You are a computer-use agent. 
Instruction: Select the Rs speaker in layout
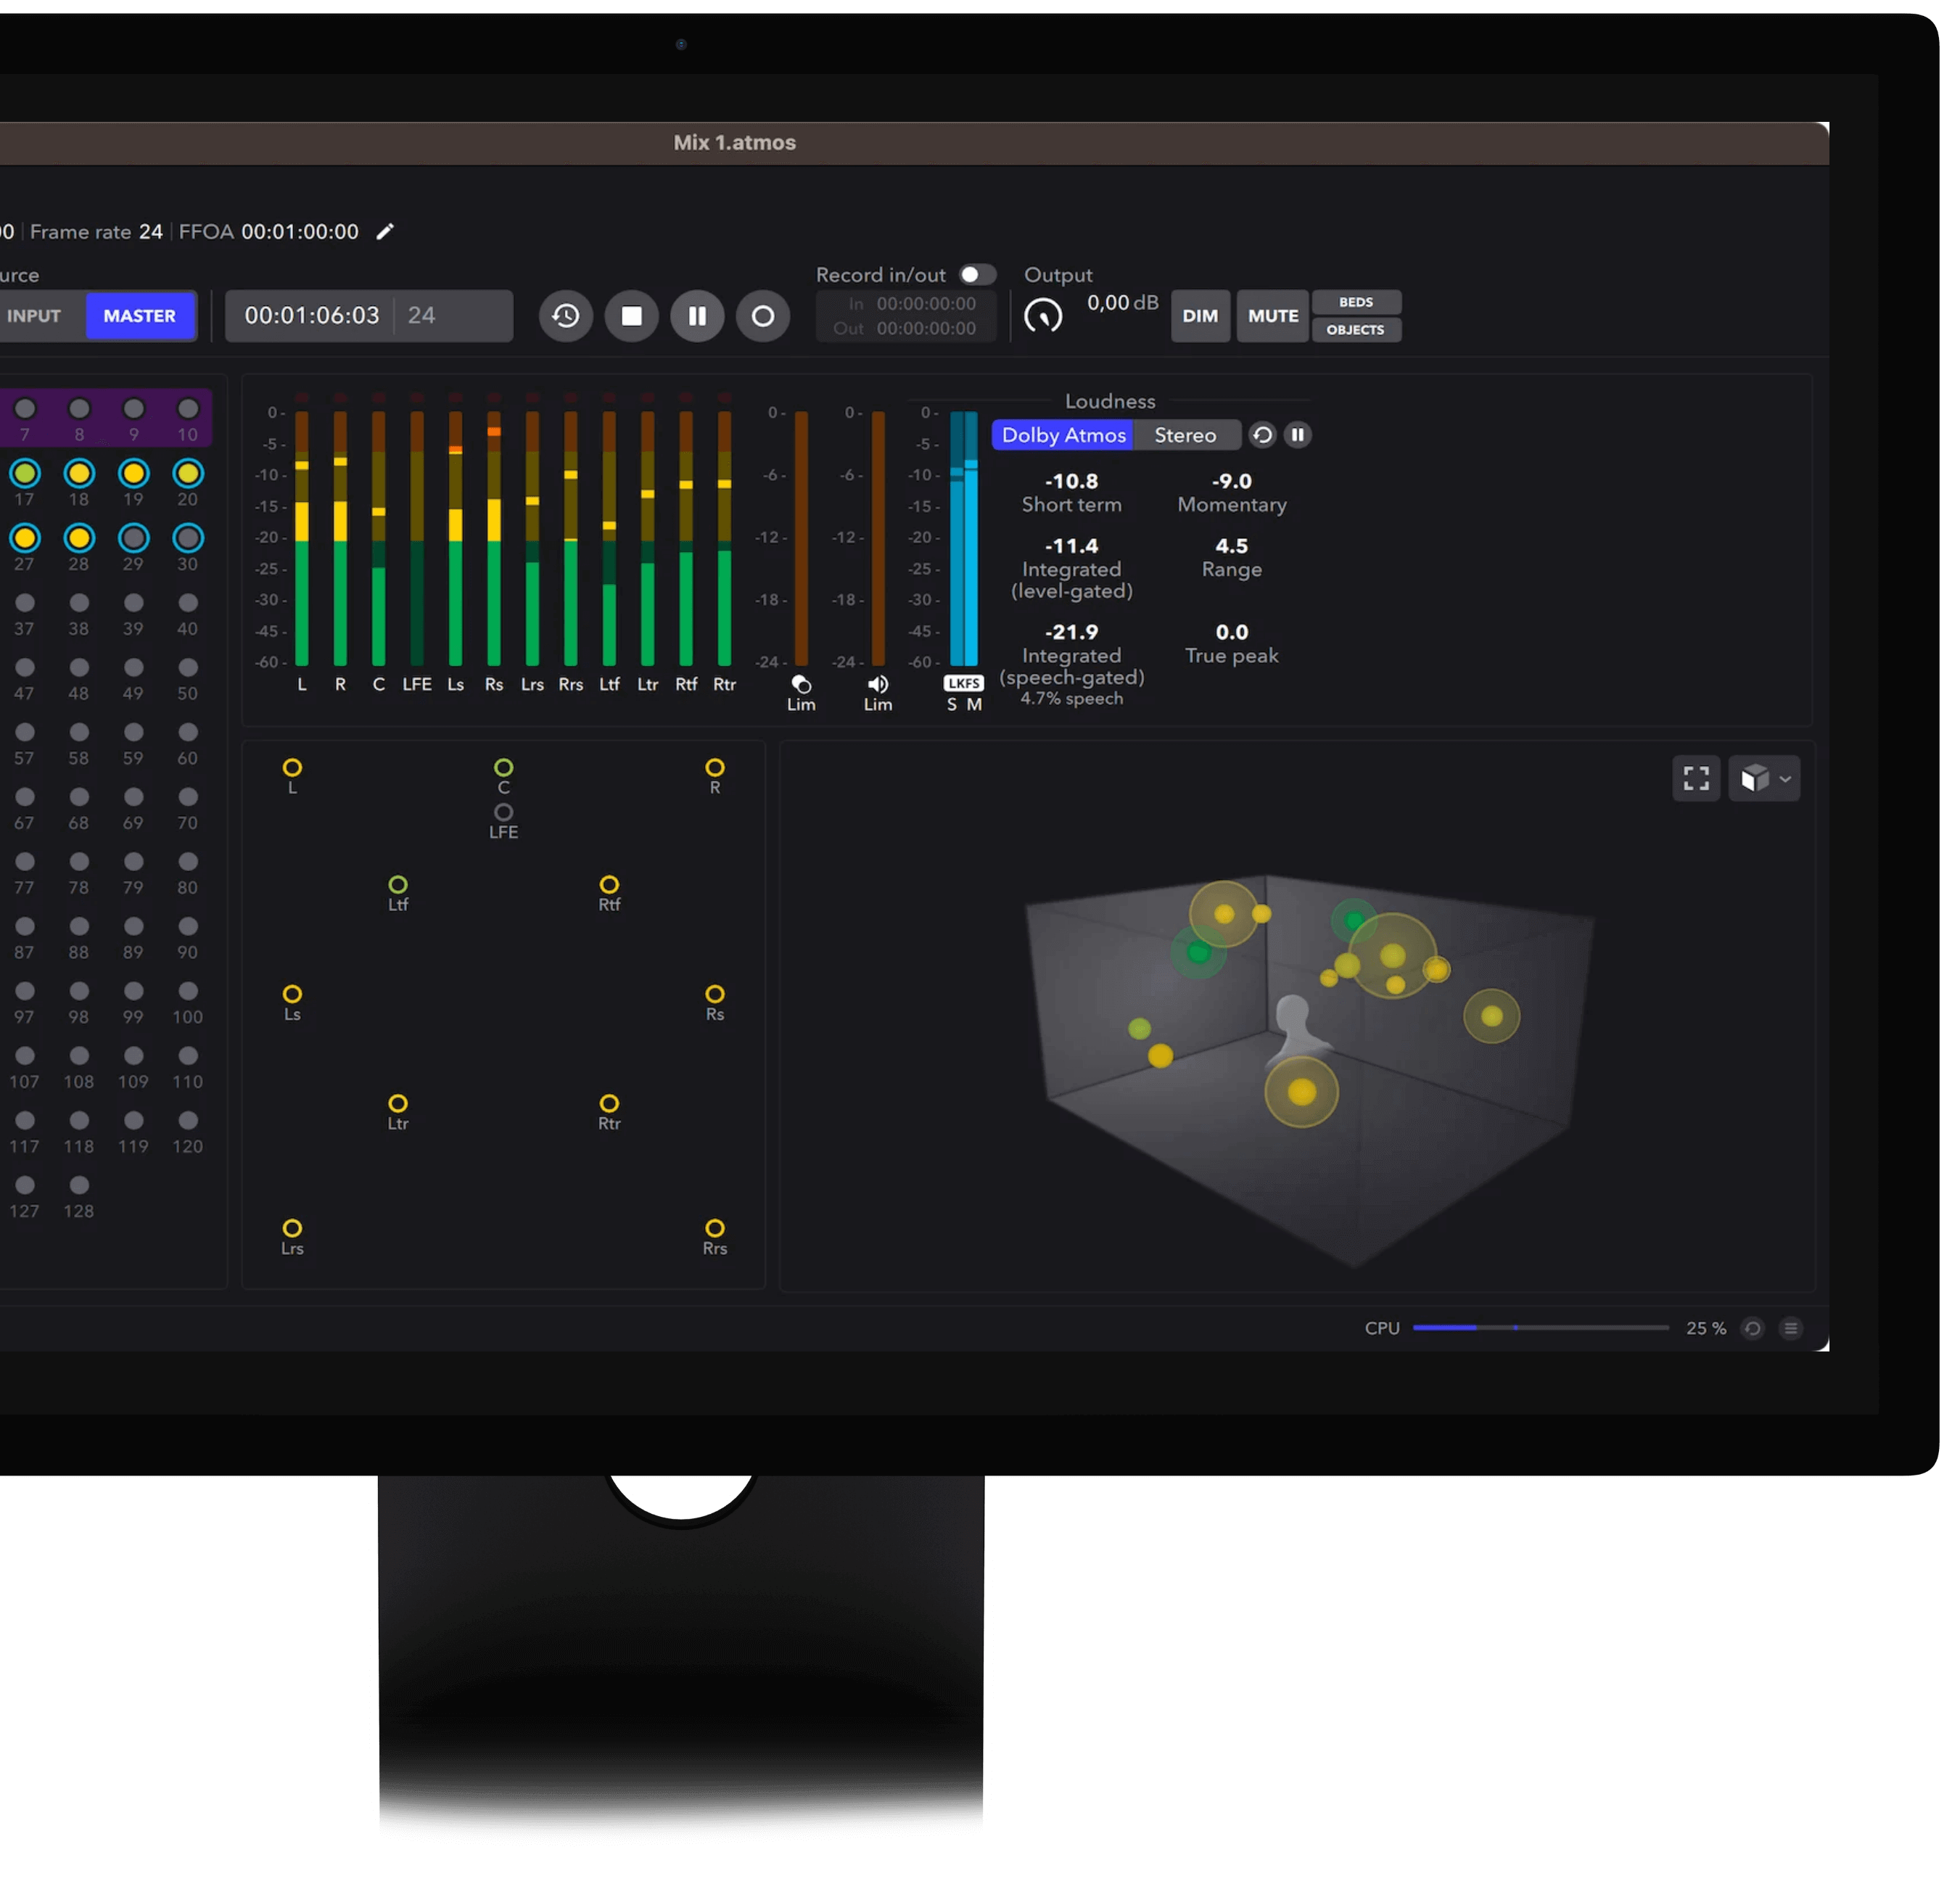pyautogui.click(x=715, y=994)
